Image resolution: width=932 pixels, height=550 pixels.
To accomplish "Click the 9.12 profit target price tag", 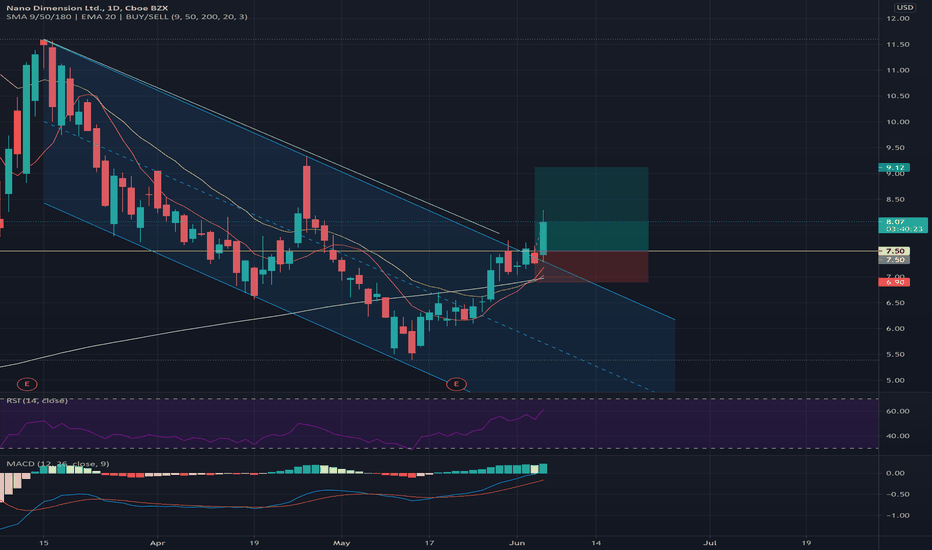I will point(894,168).
